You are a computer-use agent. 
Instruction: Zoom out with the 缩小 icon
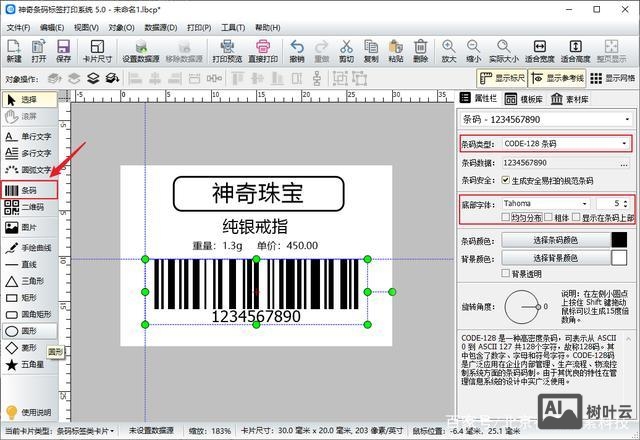(x=473, y=51)
